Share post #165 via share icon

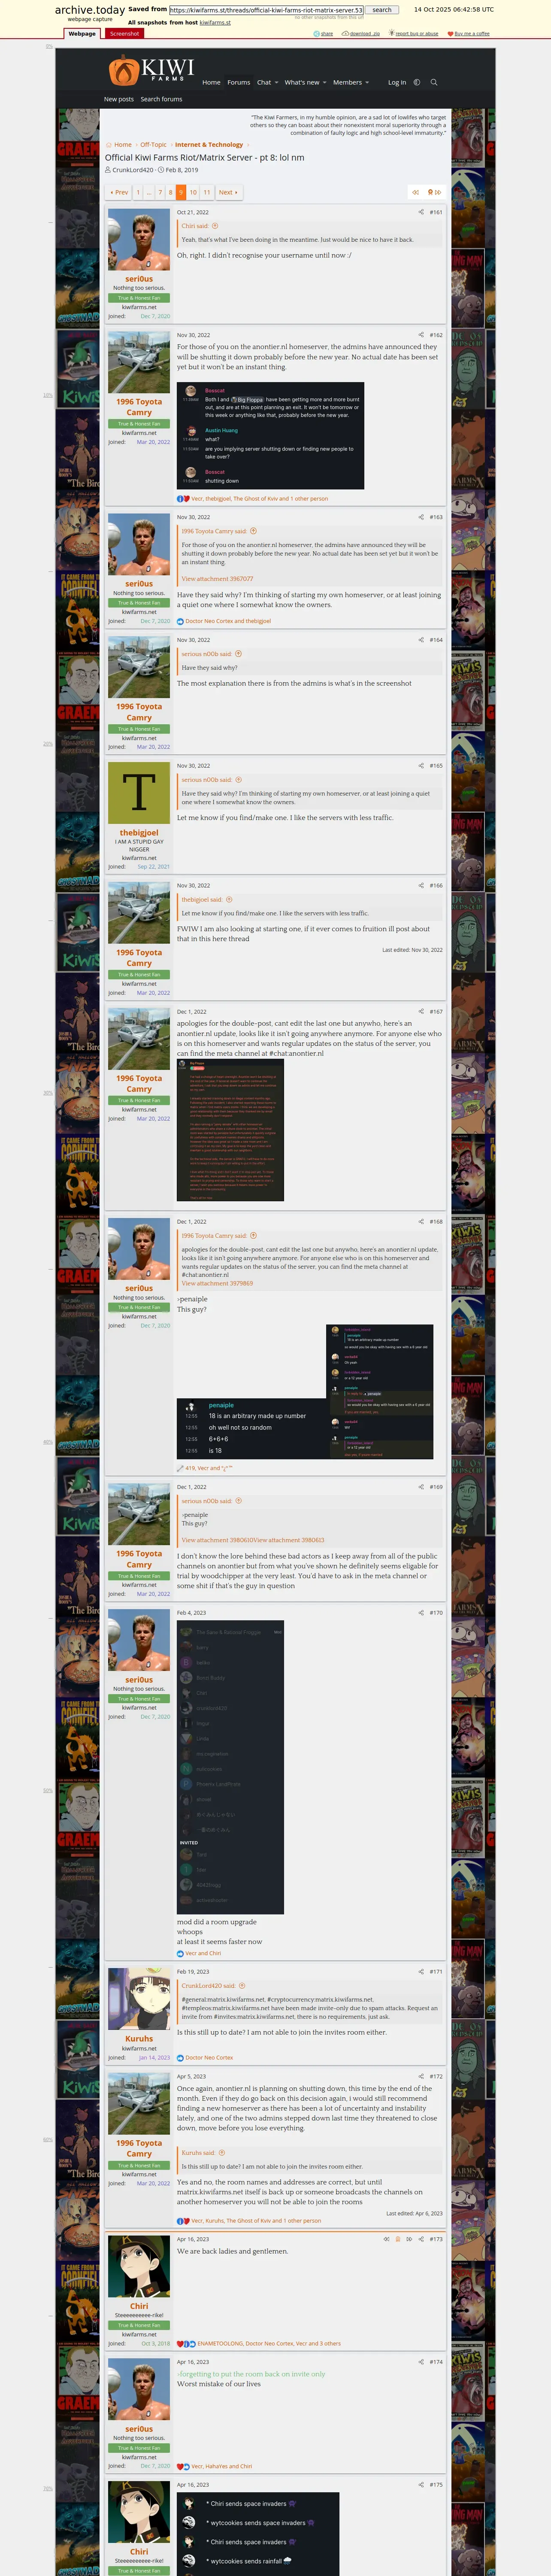(421, 765)
